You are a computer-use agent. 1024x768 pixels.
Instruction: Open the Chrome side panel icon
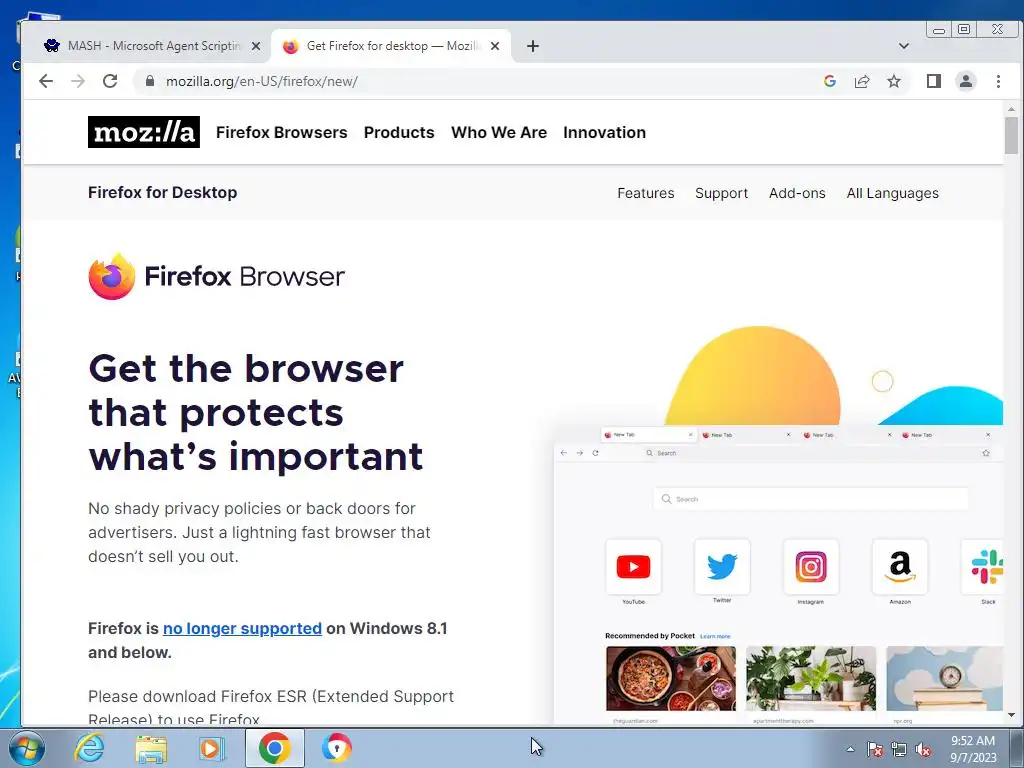[934, 81]
